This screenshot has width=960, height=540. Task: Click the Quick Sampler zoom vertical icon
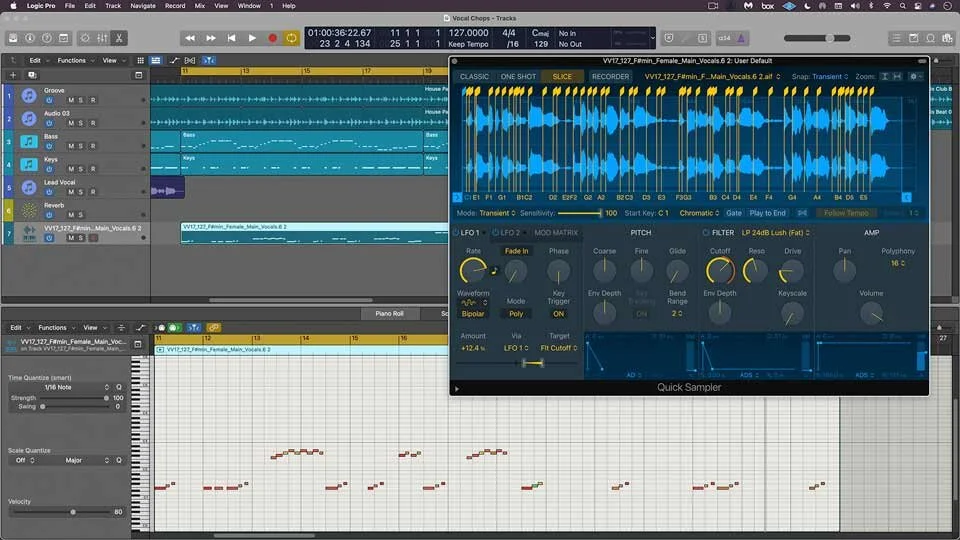coord(884,77)
